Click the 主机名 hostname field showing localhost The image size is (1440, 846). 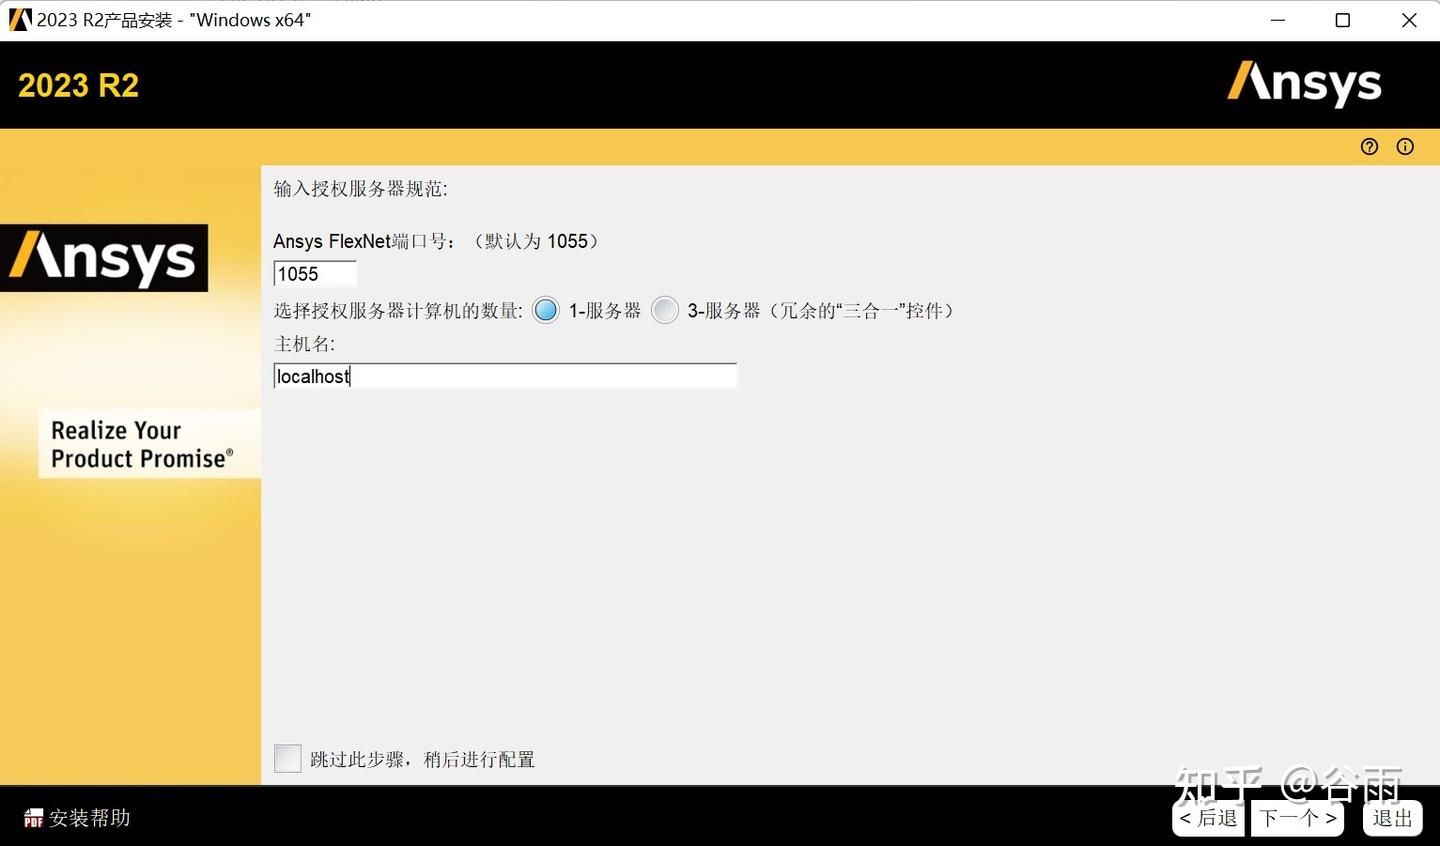click(x=505, y=375)
